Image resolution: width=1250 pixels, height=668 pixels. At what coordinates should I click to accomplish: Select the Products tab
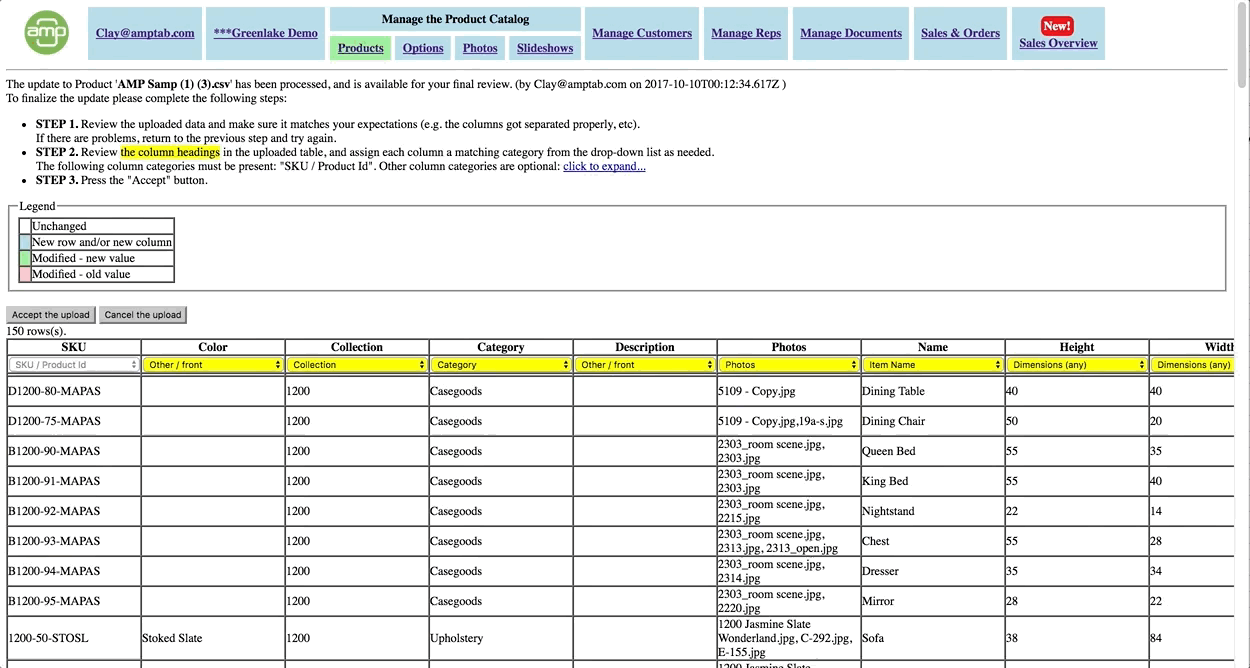point(360,48)
